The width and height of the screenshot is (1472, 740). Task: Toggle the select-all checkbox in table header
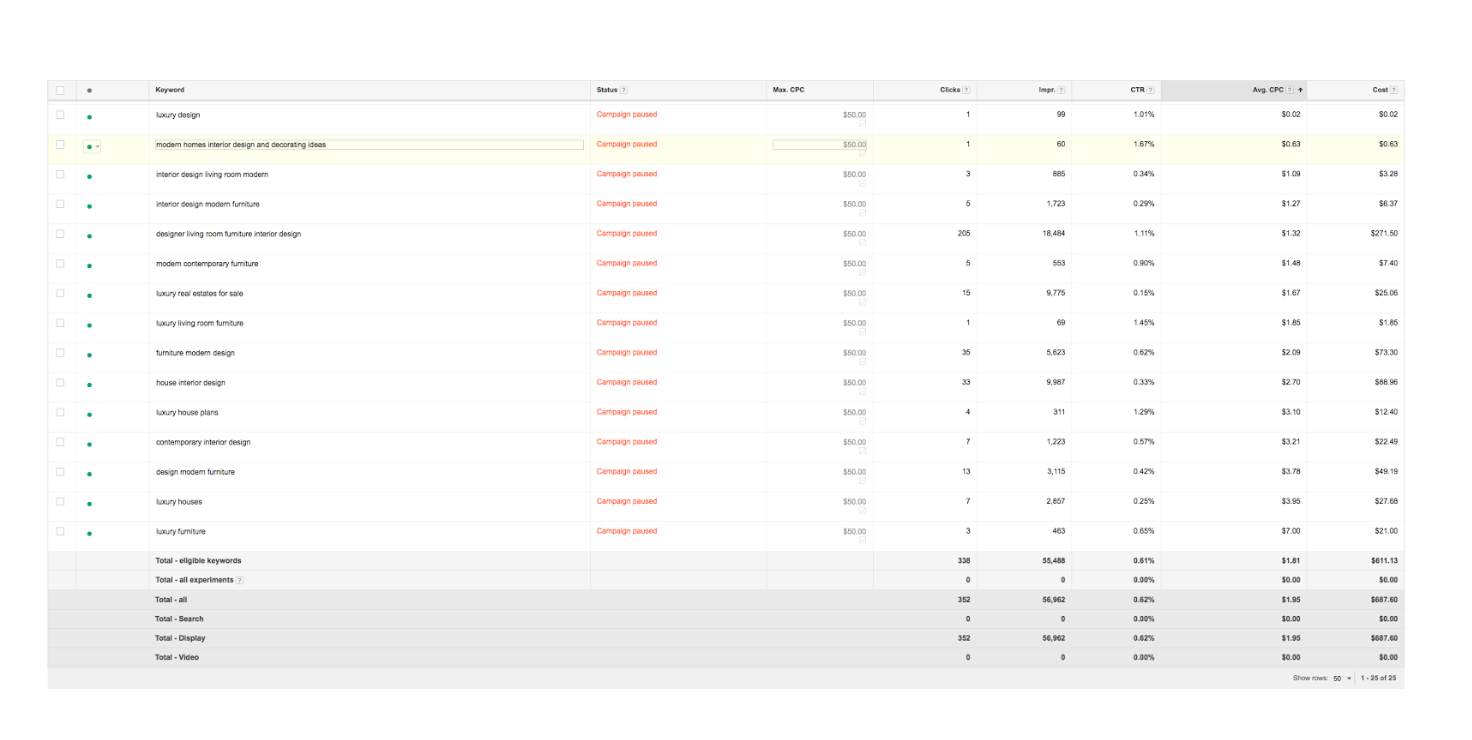click(60, 90)
